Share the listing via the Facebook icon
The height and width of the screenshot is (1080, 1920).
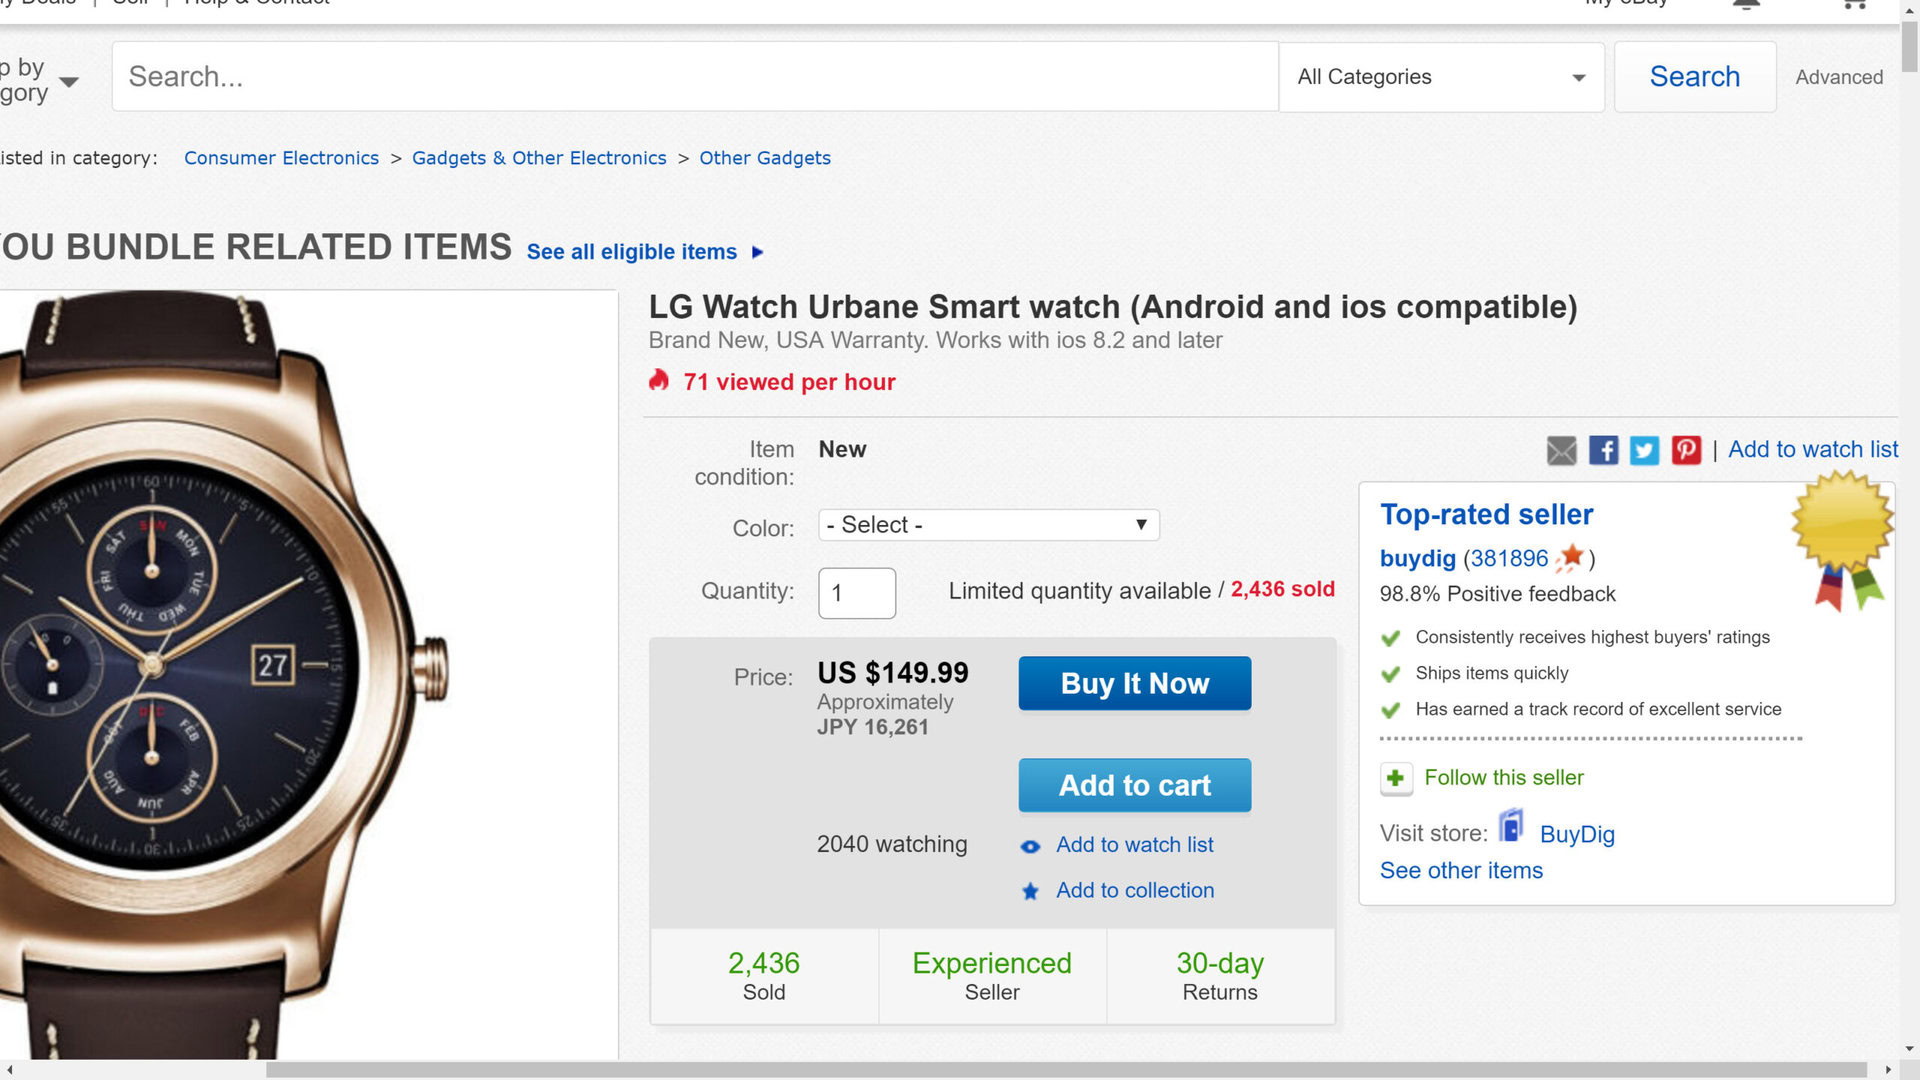click(1603, 450)
